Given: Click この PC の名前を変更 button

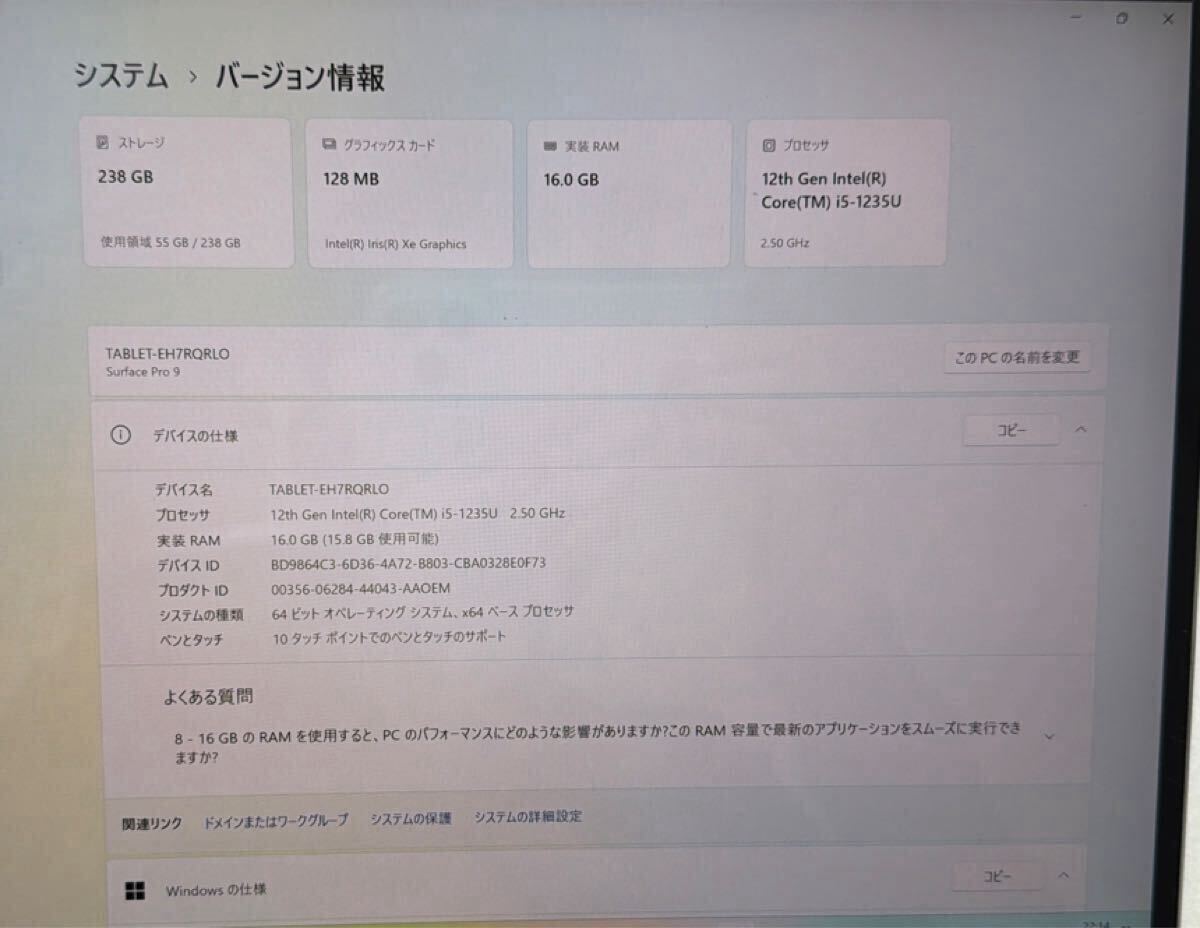Looking at the screenshot, I should 1017,357.
